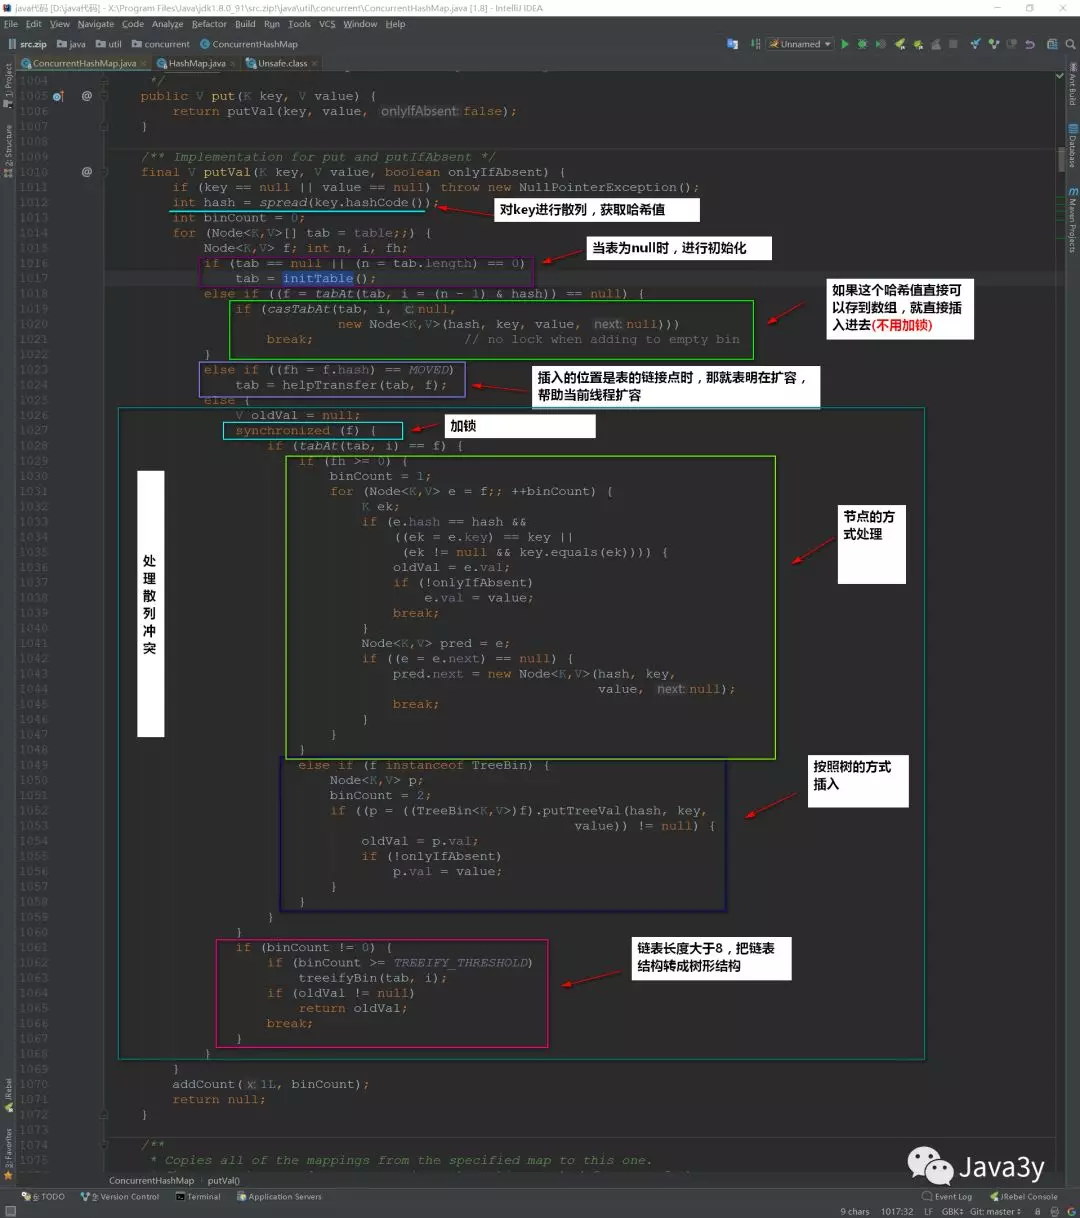Collapse the fold marker at line 1007

104,127
